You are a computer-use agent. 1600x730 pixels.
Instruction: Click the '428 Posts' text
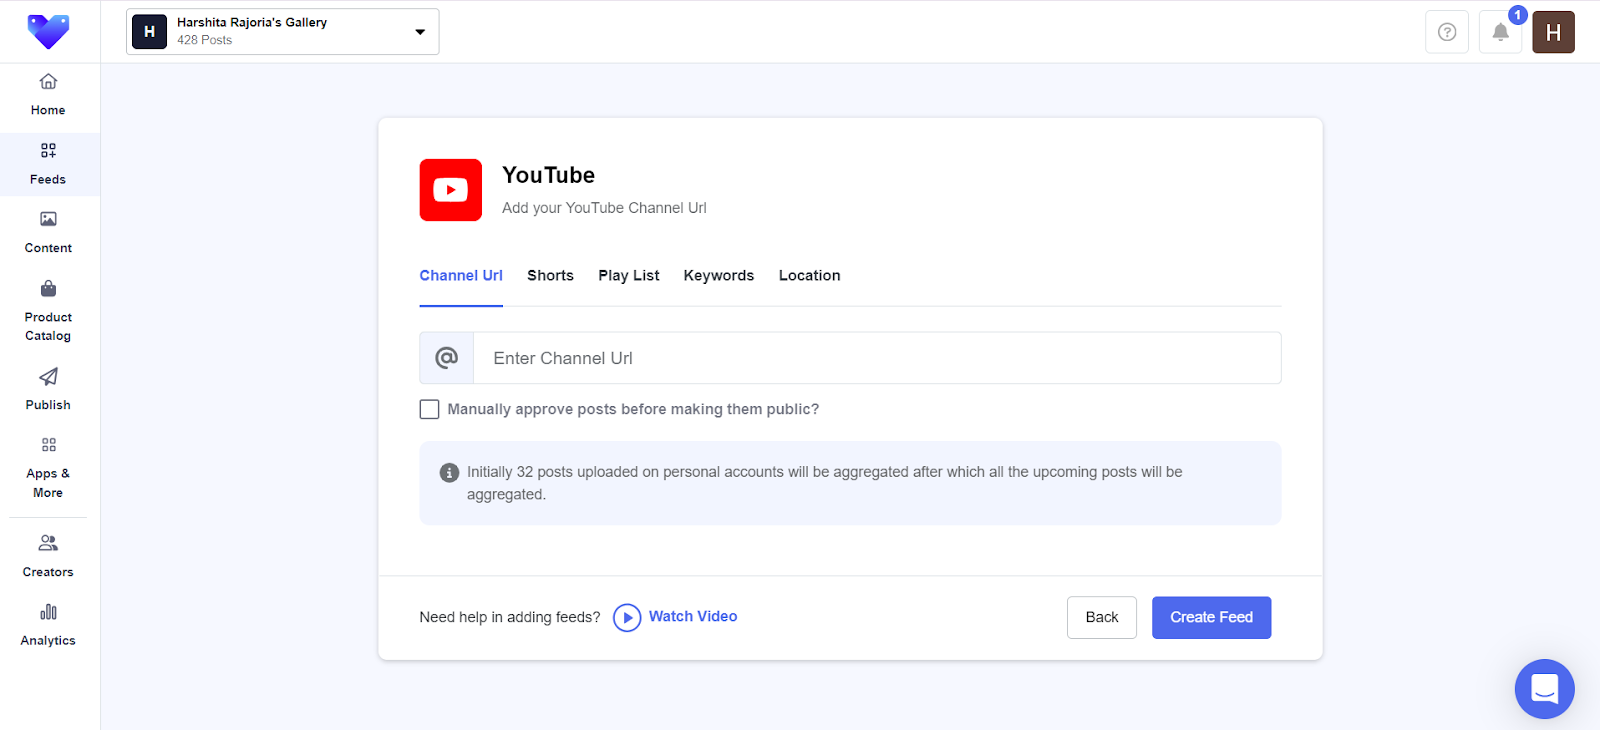[205, 40]
